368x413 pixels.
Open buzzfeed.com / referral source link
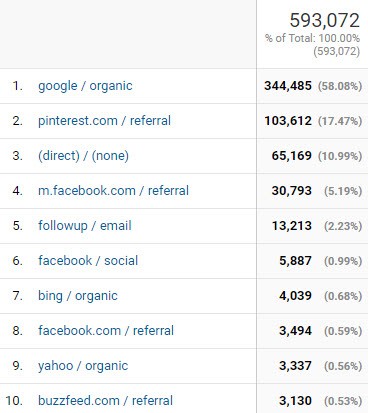pyautogui.click(x=105, y=401)
